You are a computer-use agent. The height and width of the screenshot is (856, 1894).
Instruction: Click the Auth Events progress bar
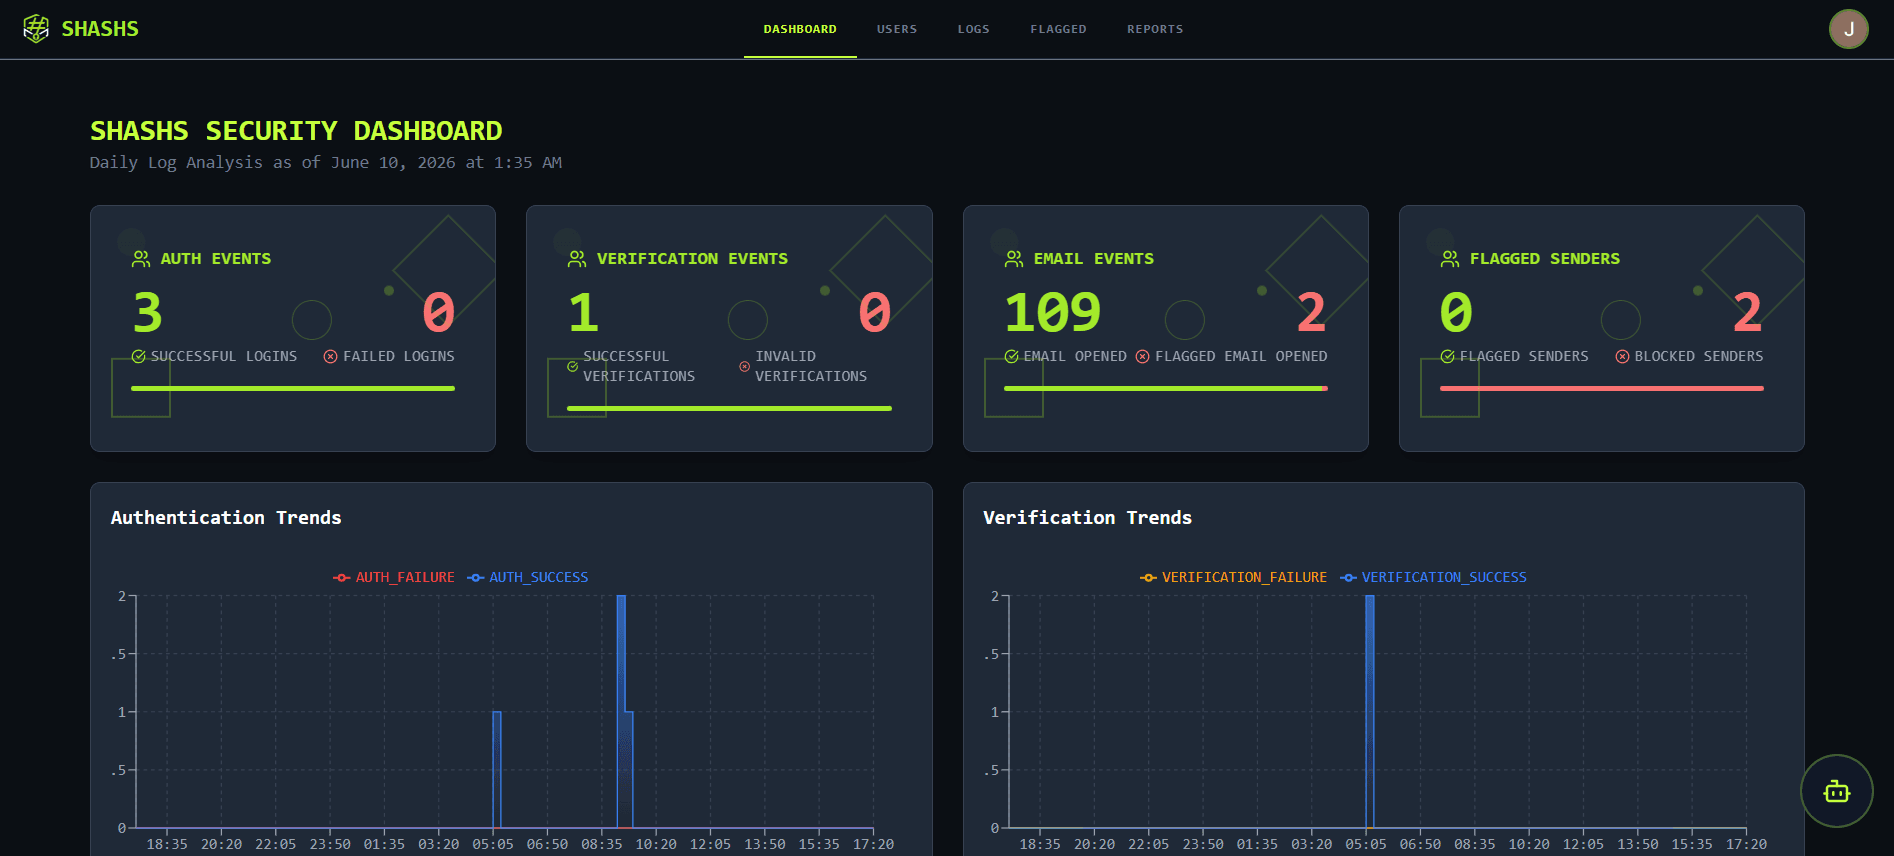coord(293,388)
